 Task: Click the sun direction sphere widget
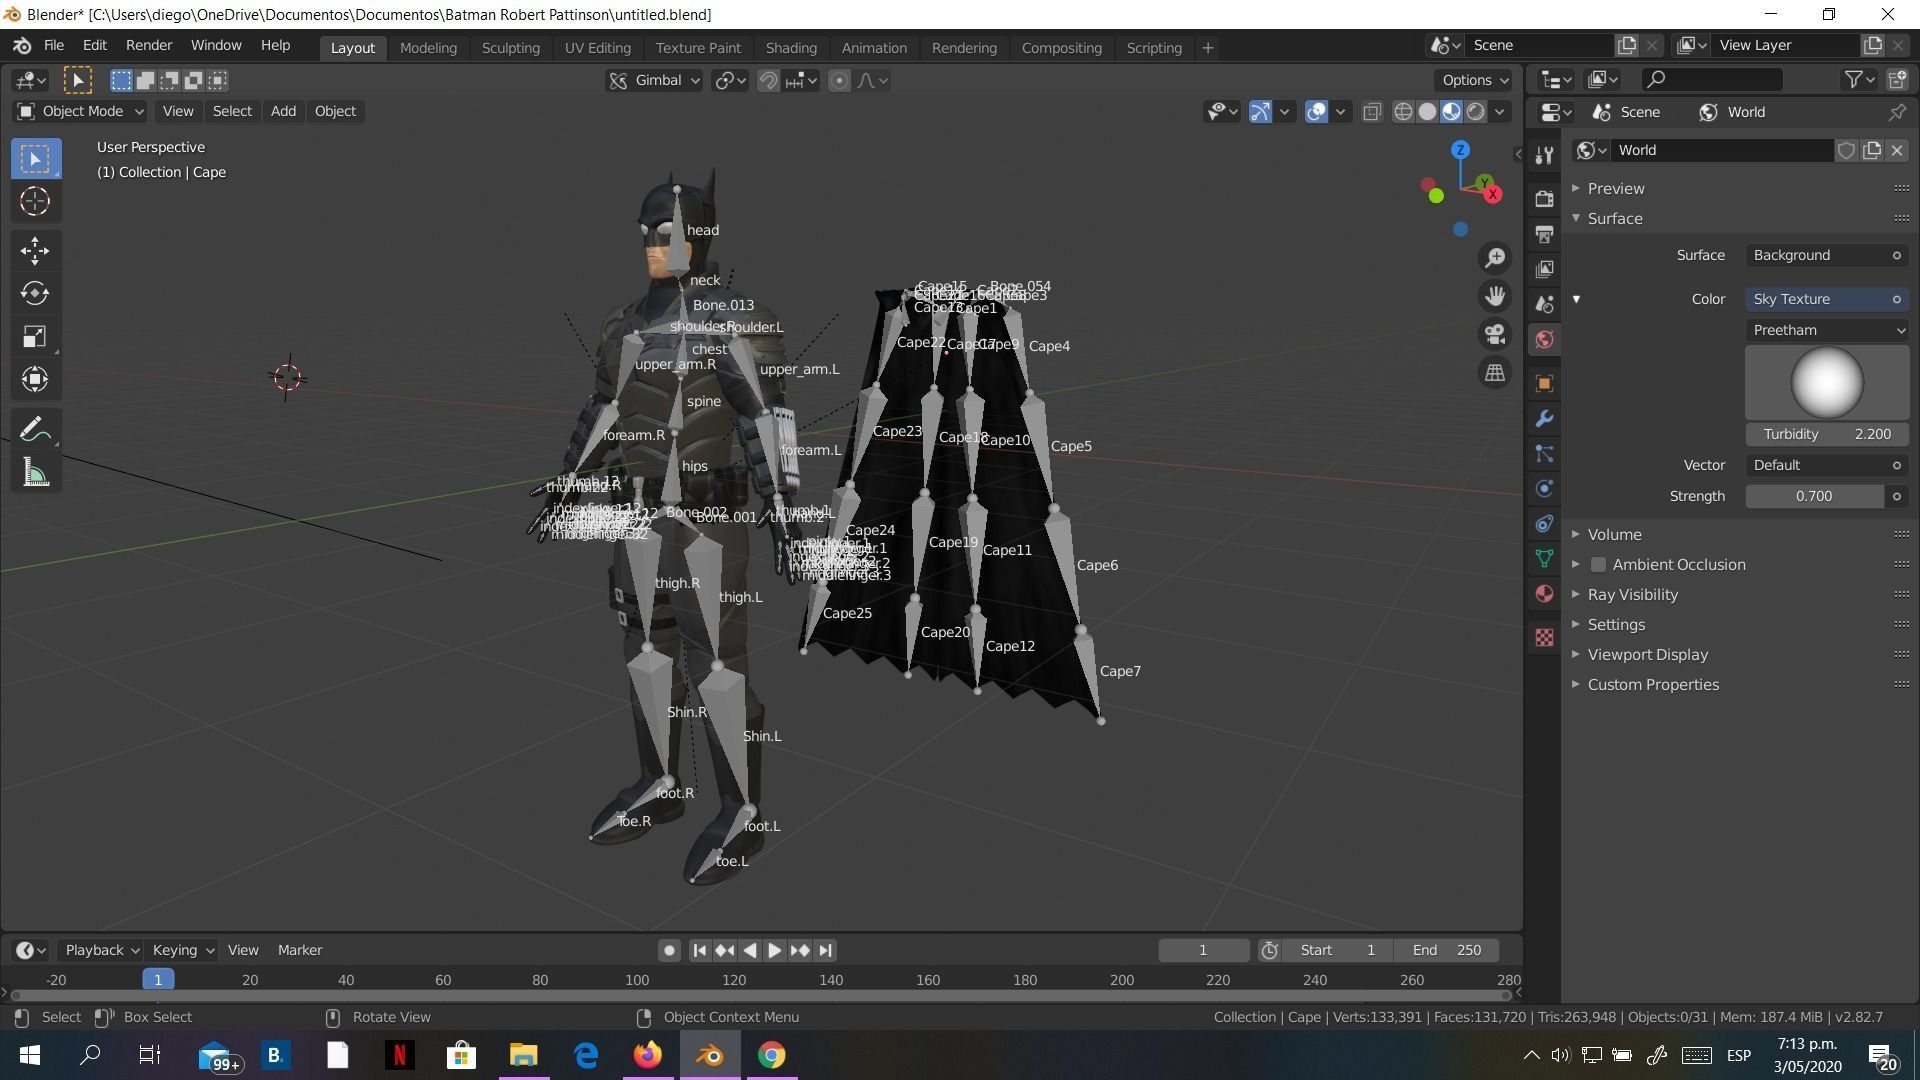click(1827, 382)
